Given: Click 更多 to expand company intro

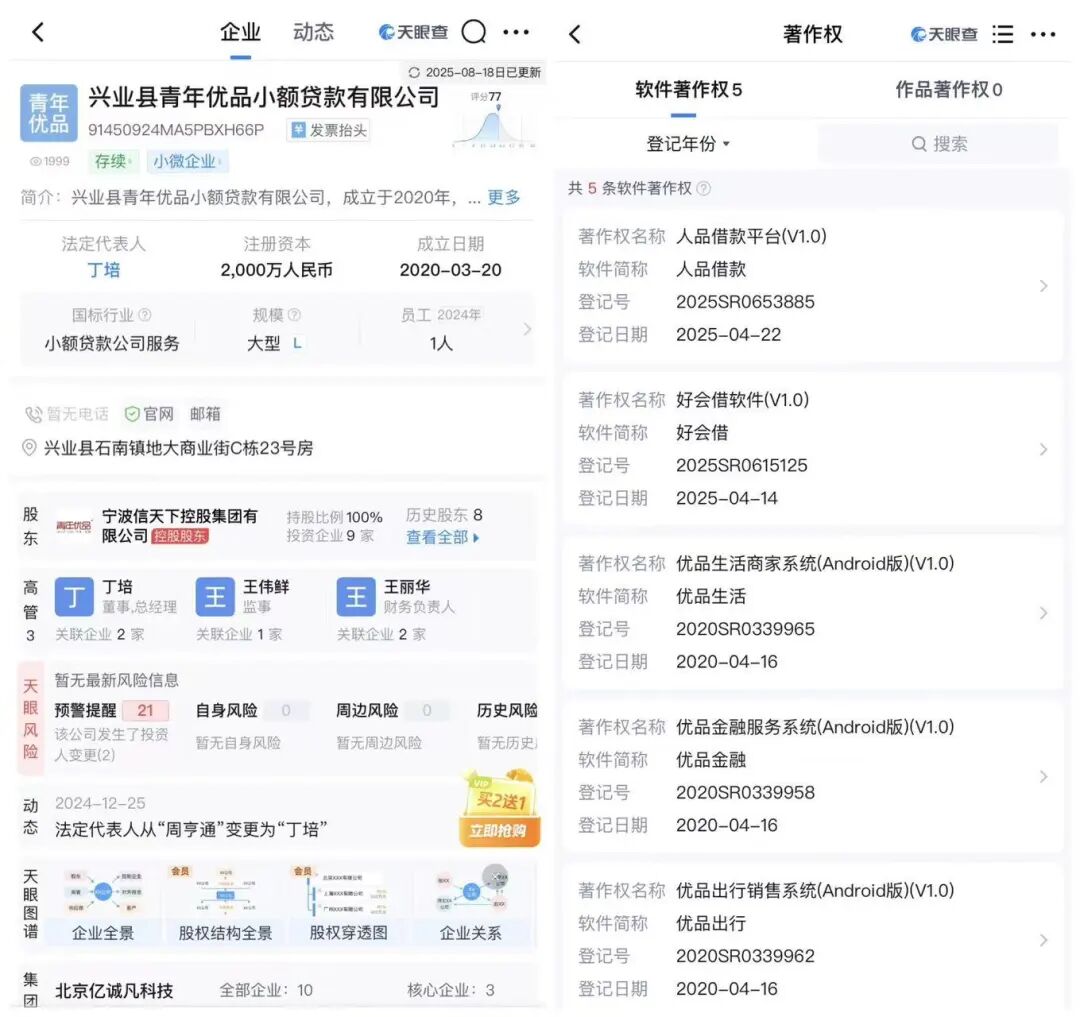Looking at the screenshot, I should pyautogui.click(x=503, y=198).
